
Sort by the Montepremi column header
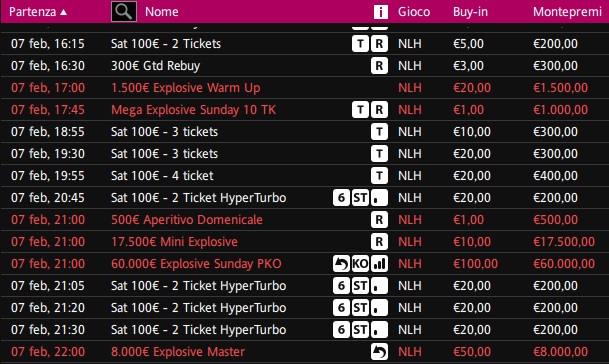[567, 12]
